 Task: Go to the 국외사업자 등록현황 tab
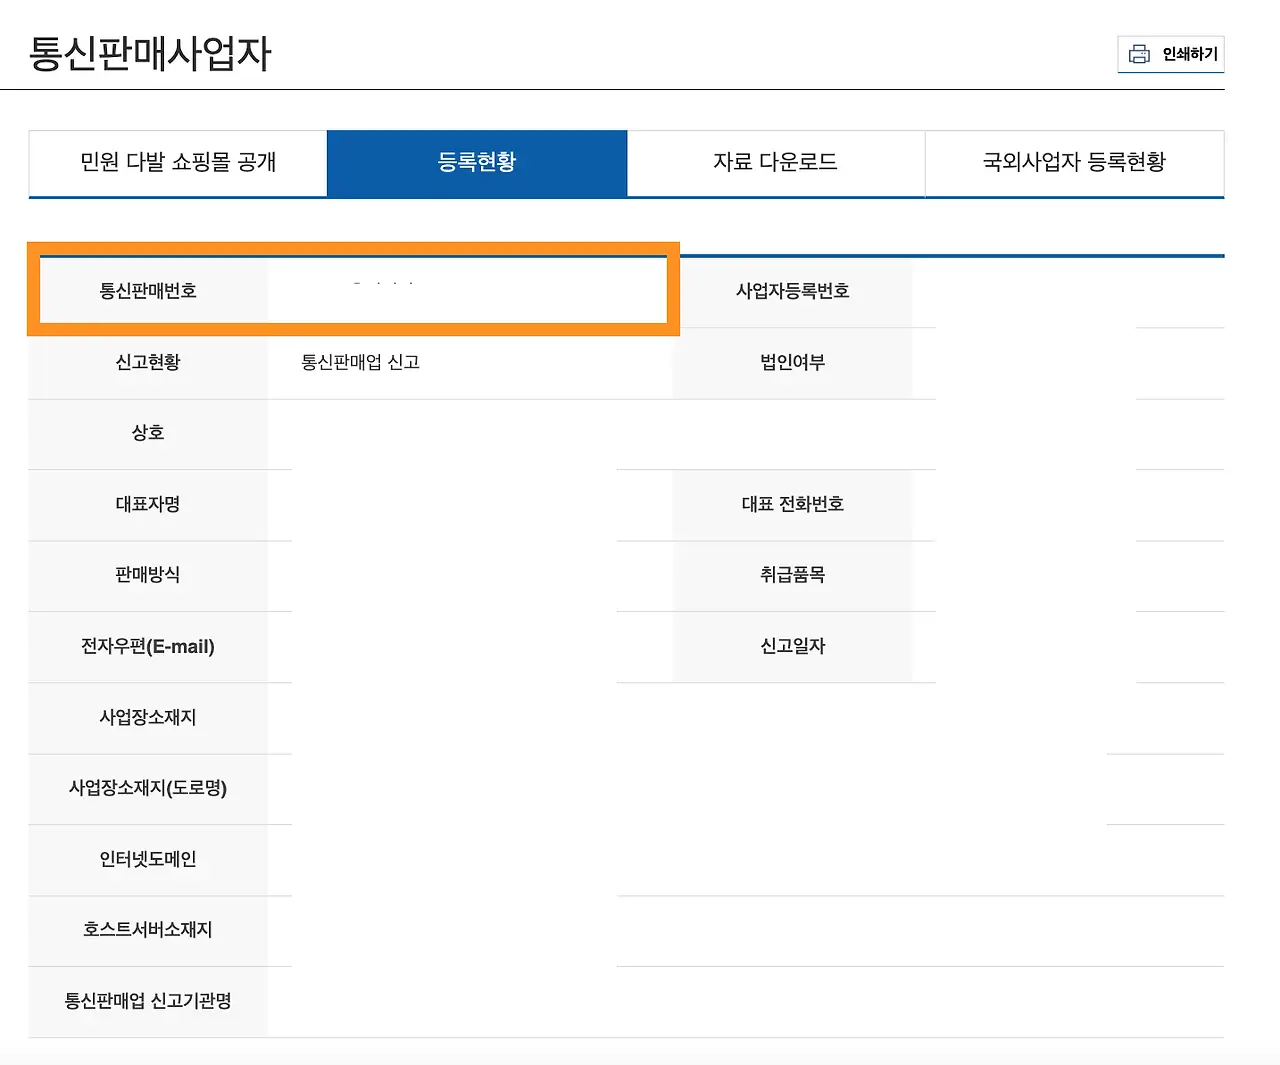click(x=1074, y=163)
